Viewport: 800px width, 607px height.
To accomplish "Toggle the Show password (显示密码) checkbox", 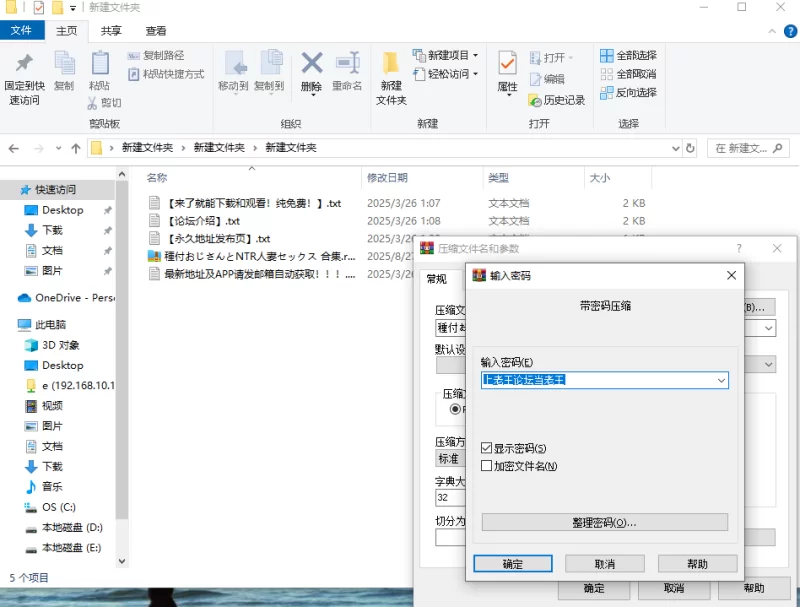I will pos(487,448).
